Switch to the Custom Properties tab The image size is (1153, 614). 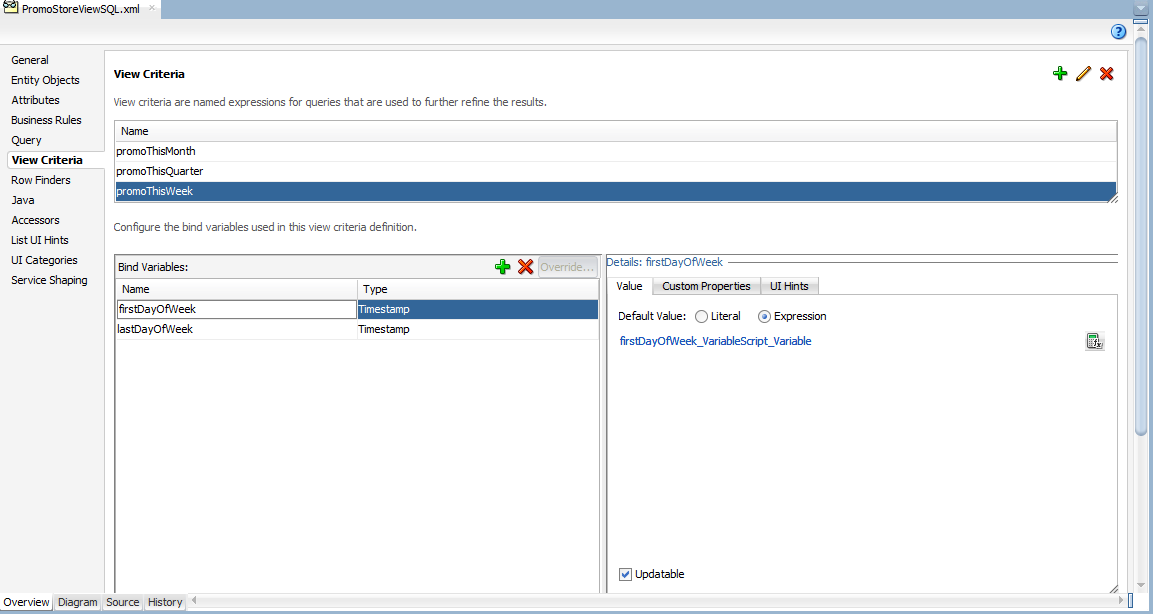pos(706,286)
